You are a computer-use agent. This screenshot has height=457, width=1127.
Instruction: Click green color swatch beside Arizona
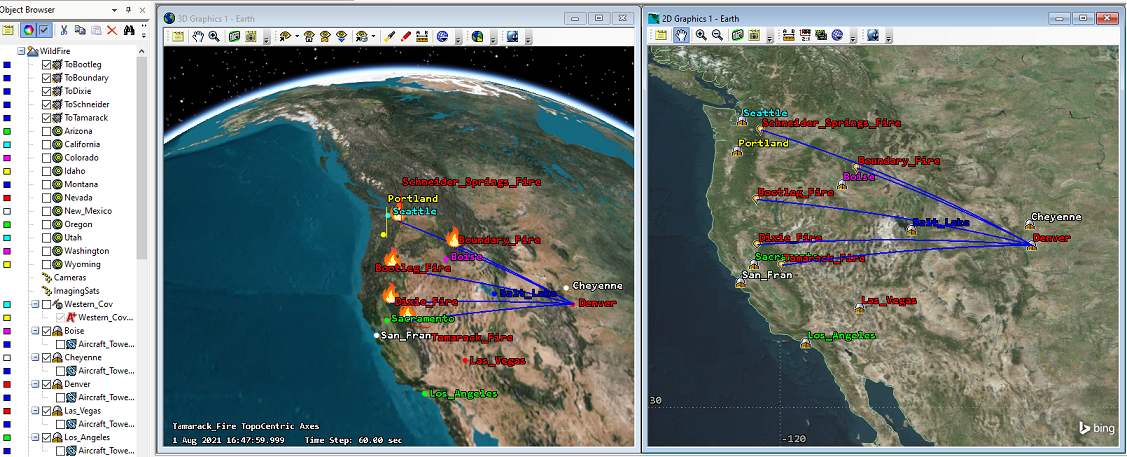pos(6,131)
